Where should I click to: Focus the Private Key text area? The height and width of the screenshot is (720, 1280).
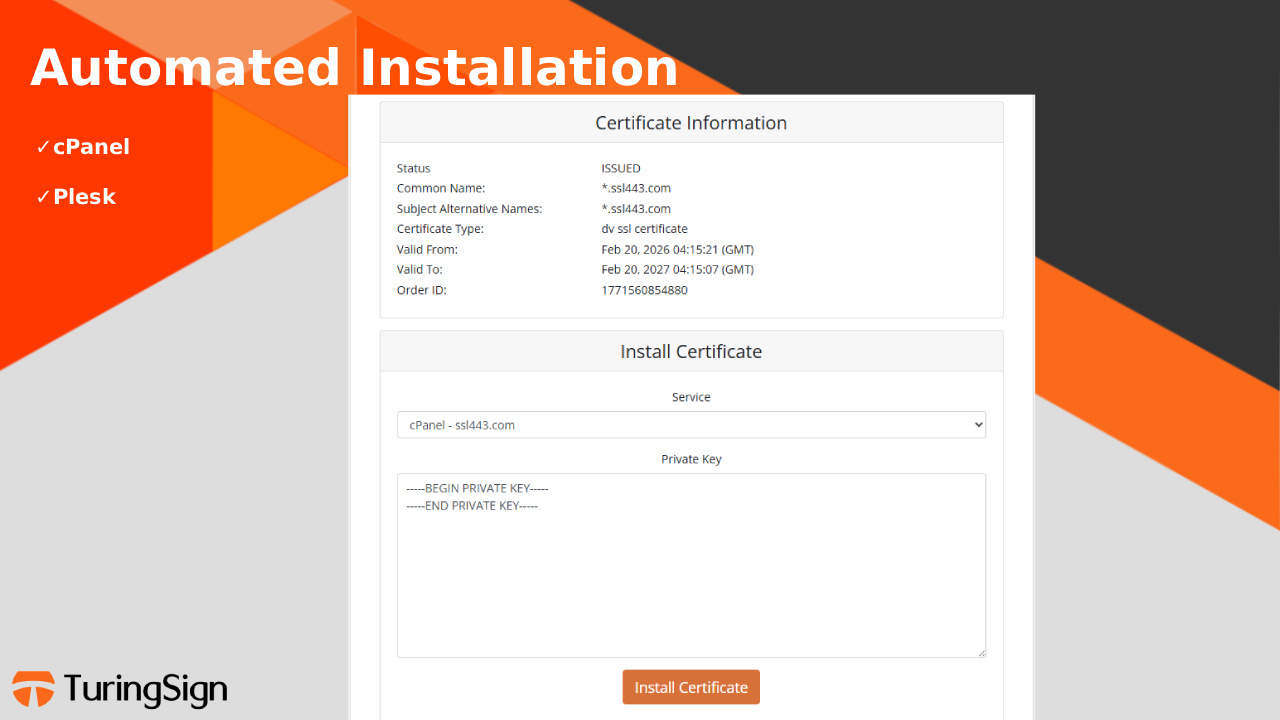point(691,565)
